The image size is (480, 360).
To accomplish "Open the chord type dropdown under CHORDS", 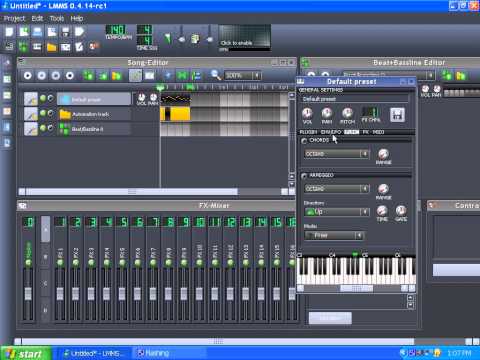I will 337,154.
